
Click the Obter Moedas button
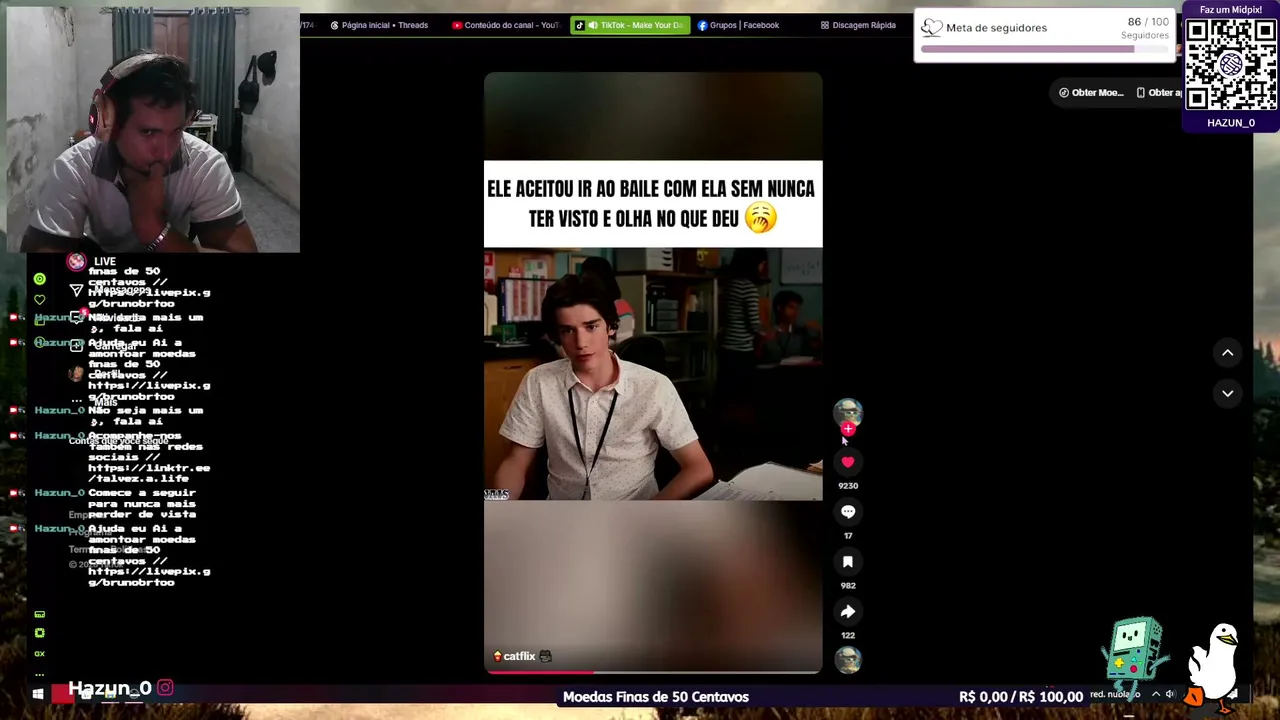[x=1091, y=93]
